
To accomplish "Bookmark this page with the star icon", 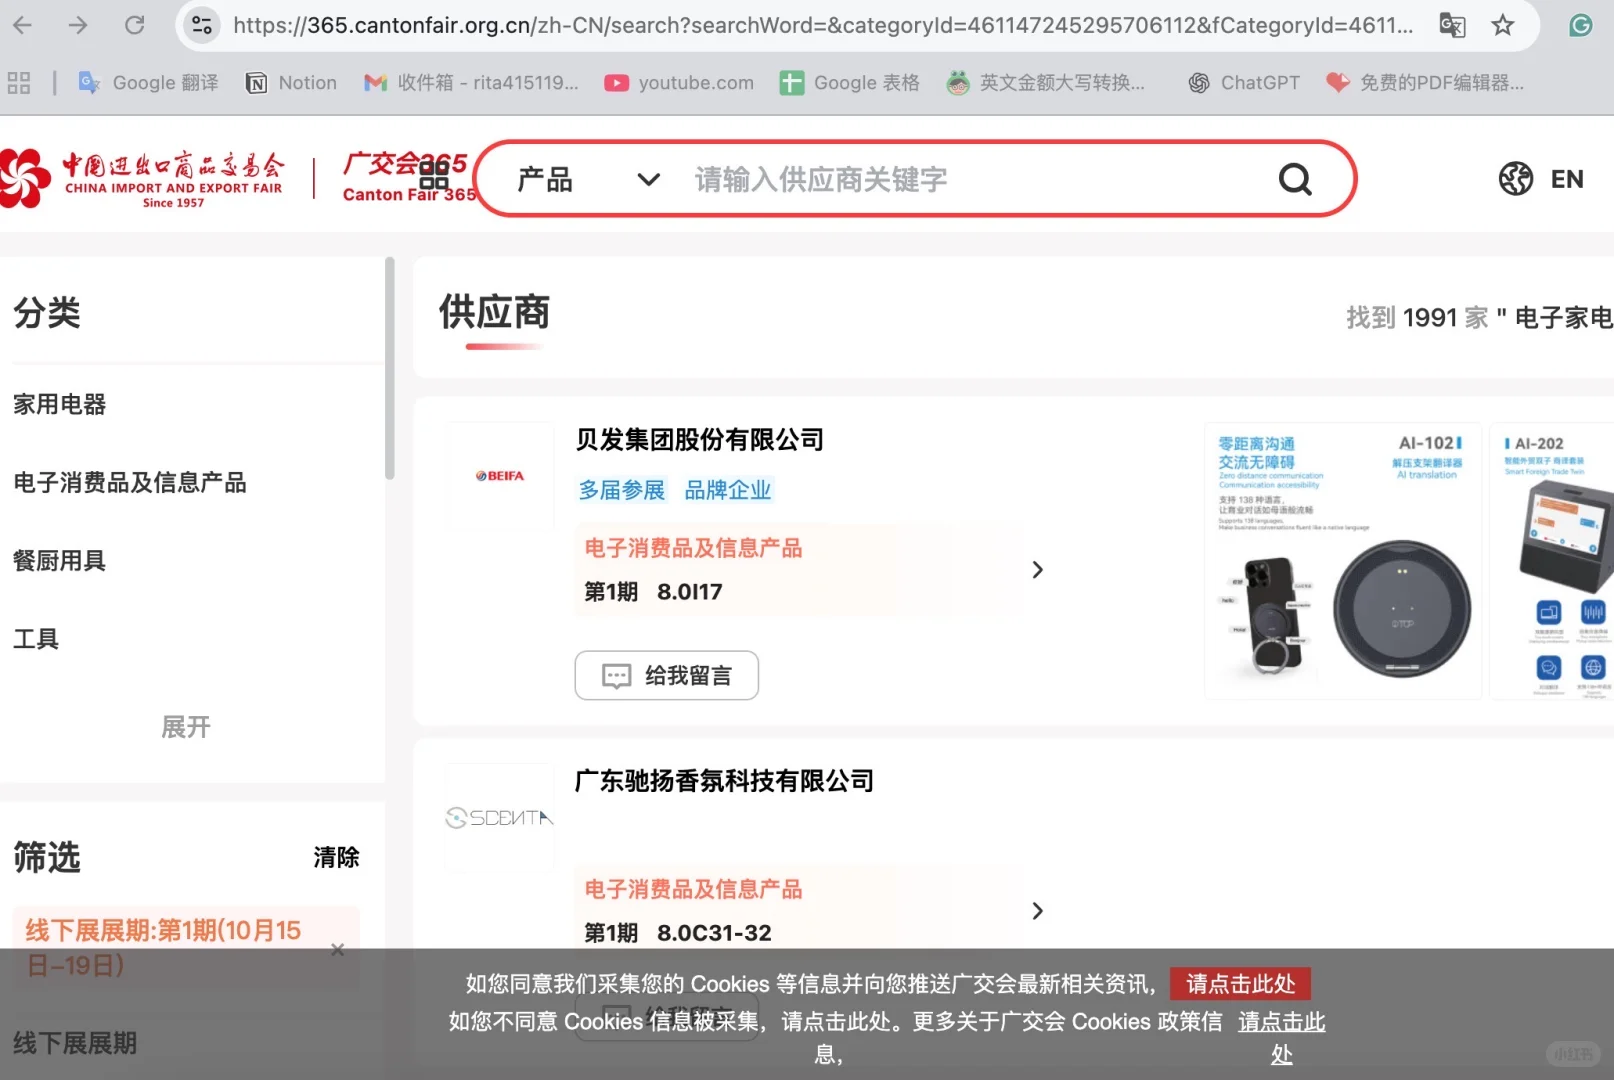I will click(x=1502, y=25).
